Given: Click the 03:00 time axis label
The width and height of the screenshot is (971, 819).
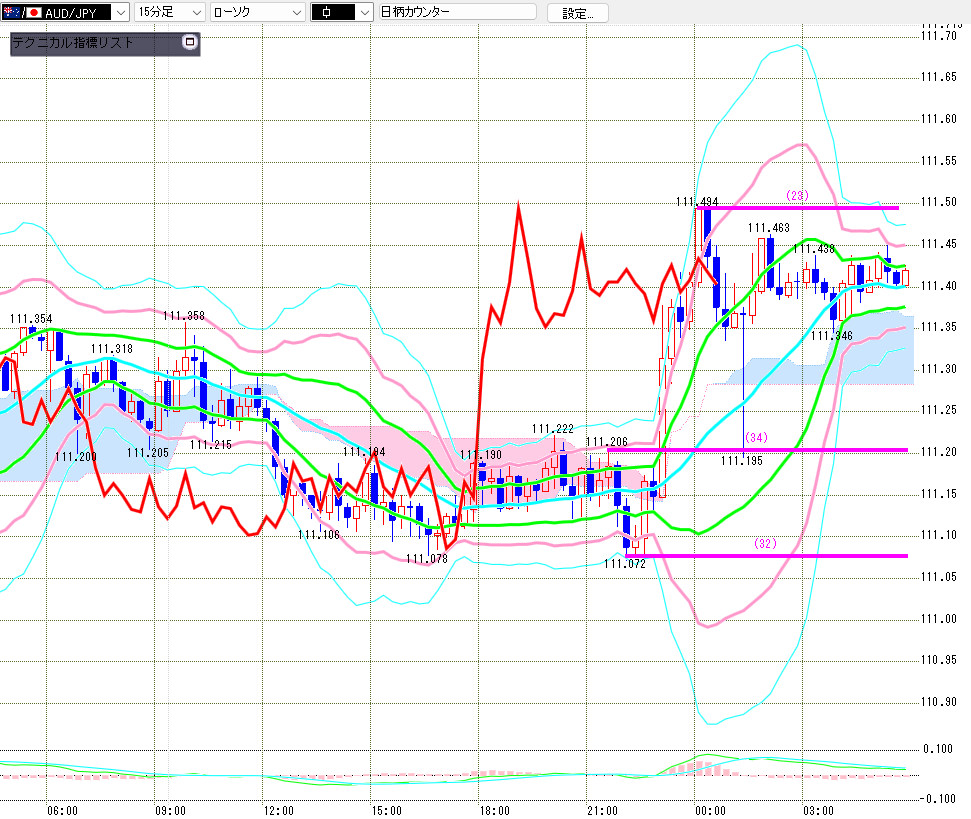Looking at the screenshot, I should point(819,810).
